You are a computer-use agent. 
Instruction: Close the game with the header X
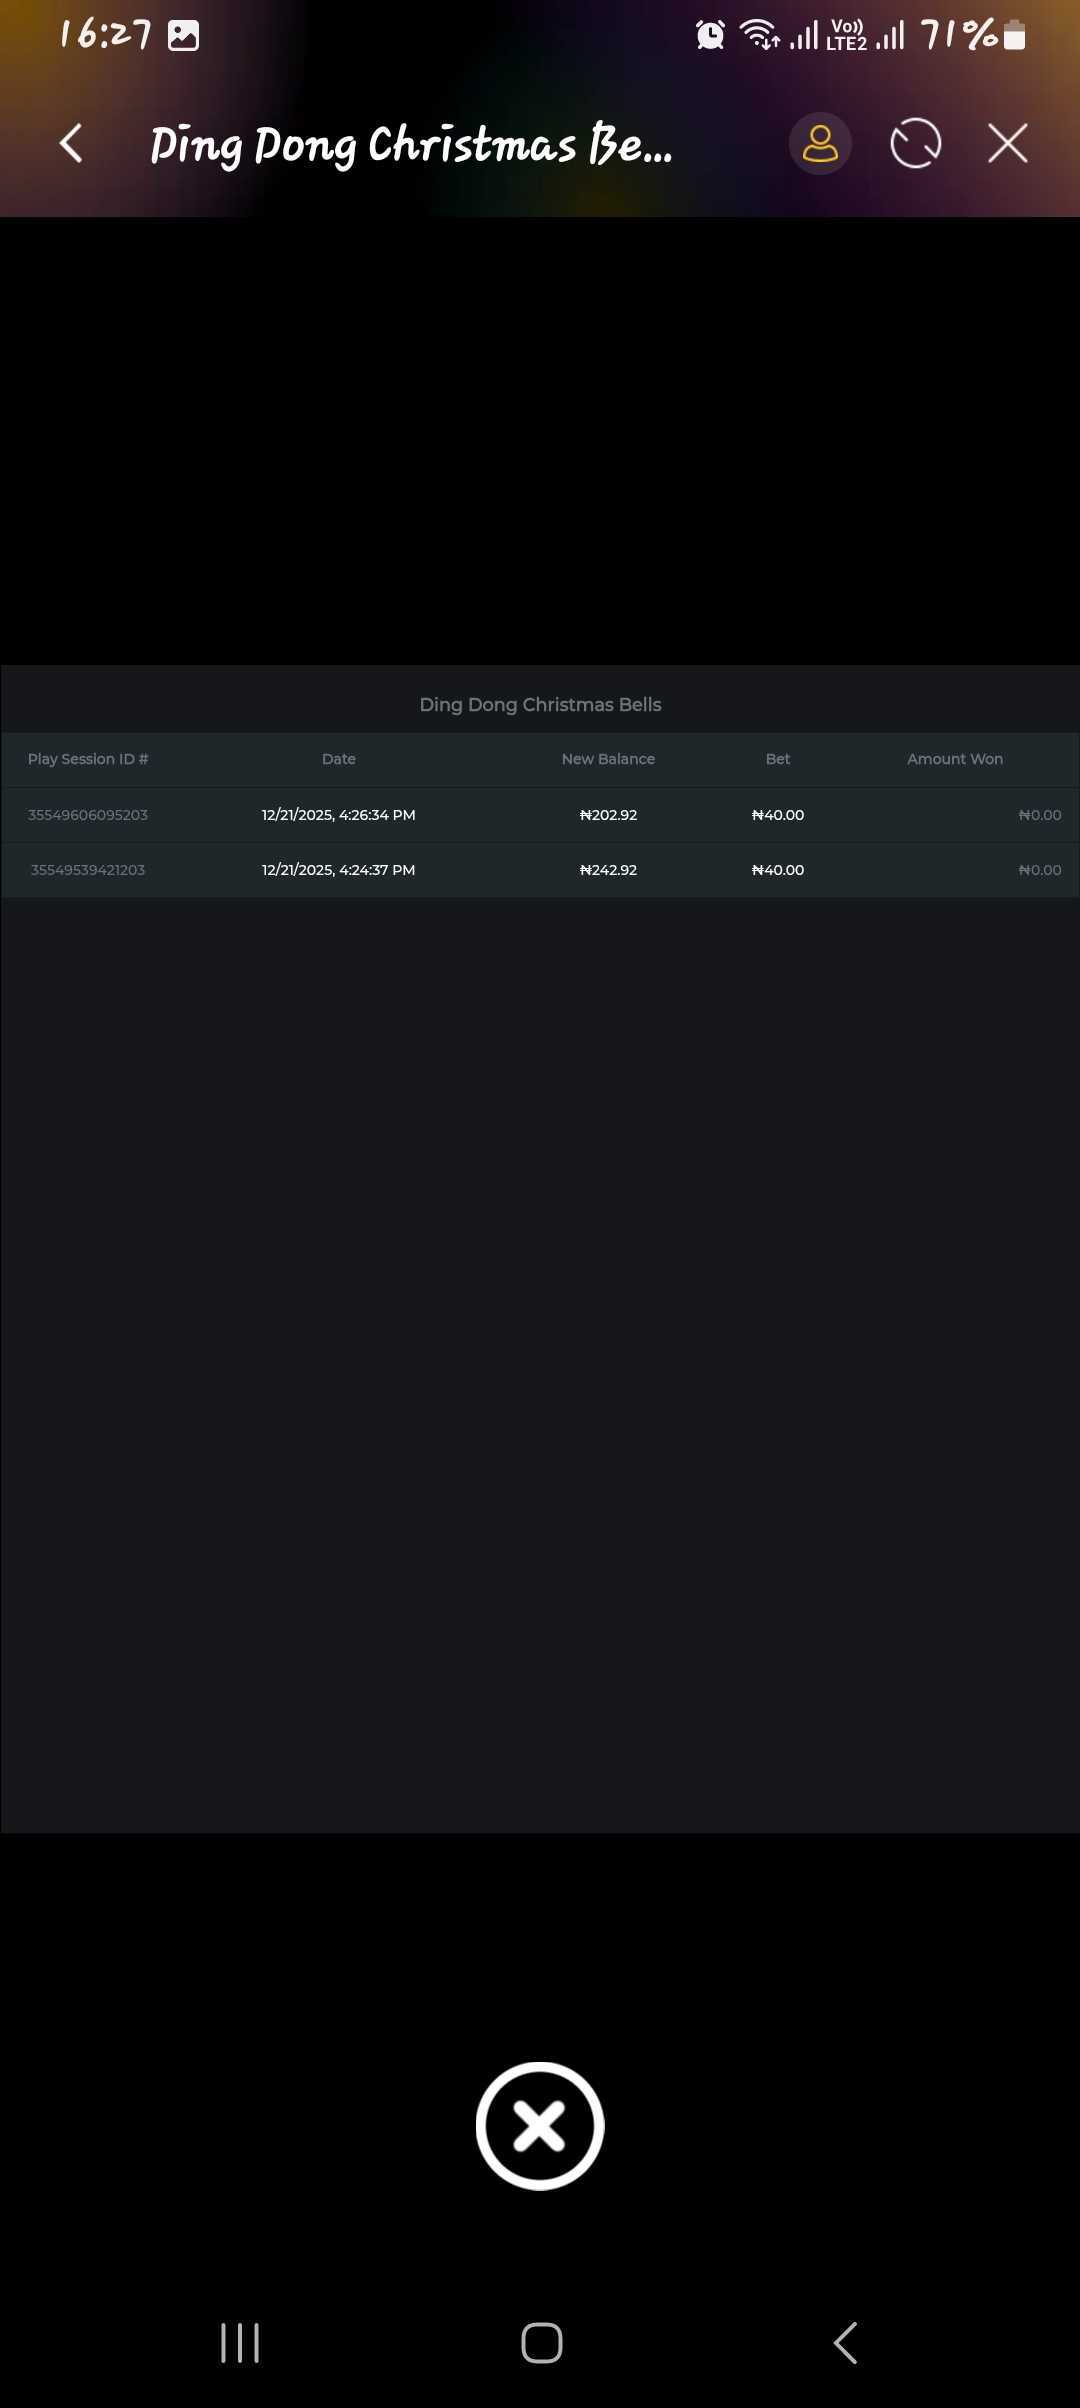pos(1007,144)
